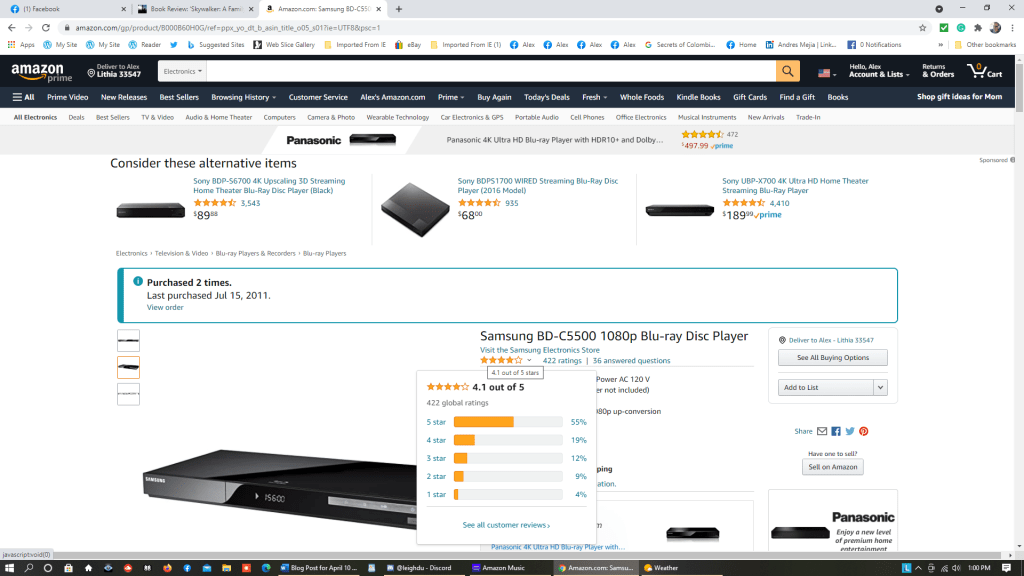Click the orange Amazon search magnifier button
Screen dimensions: 1024x576
[x=788, y=71]
